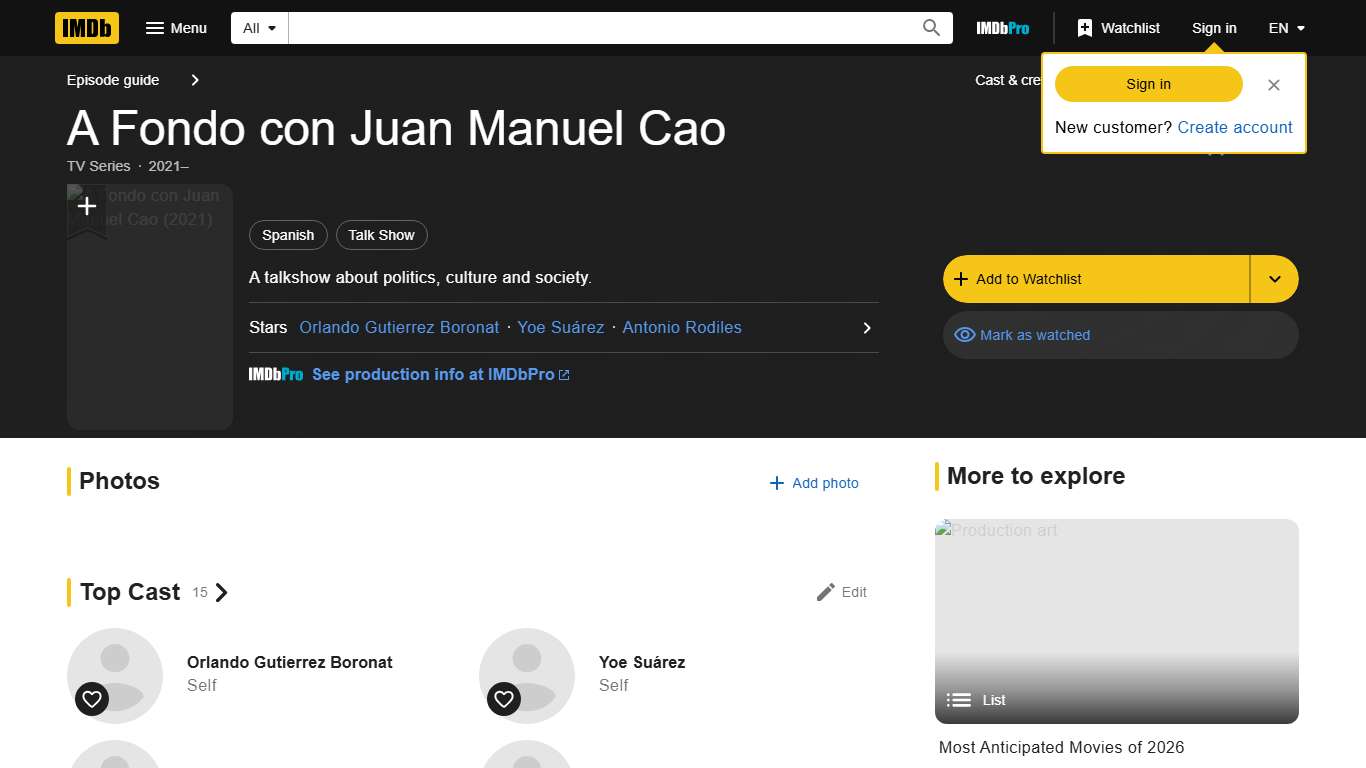The width and height of the screenshot is (1366, 768).
Task: Click the bookmark plus on the poster
Action: pyautogui.click(x=87, y=206)
